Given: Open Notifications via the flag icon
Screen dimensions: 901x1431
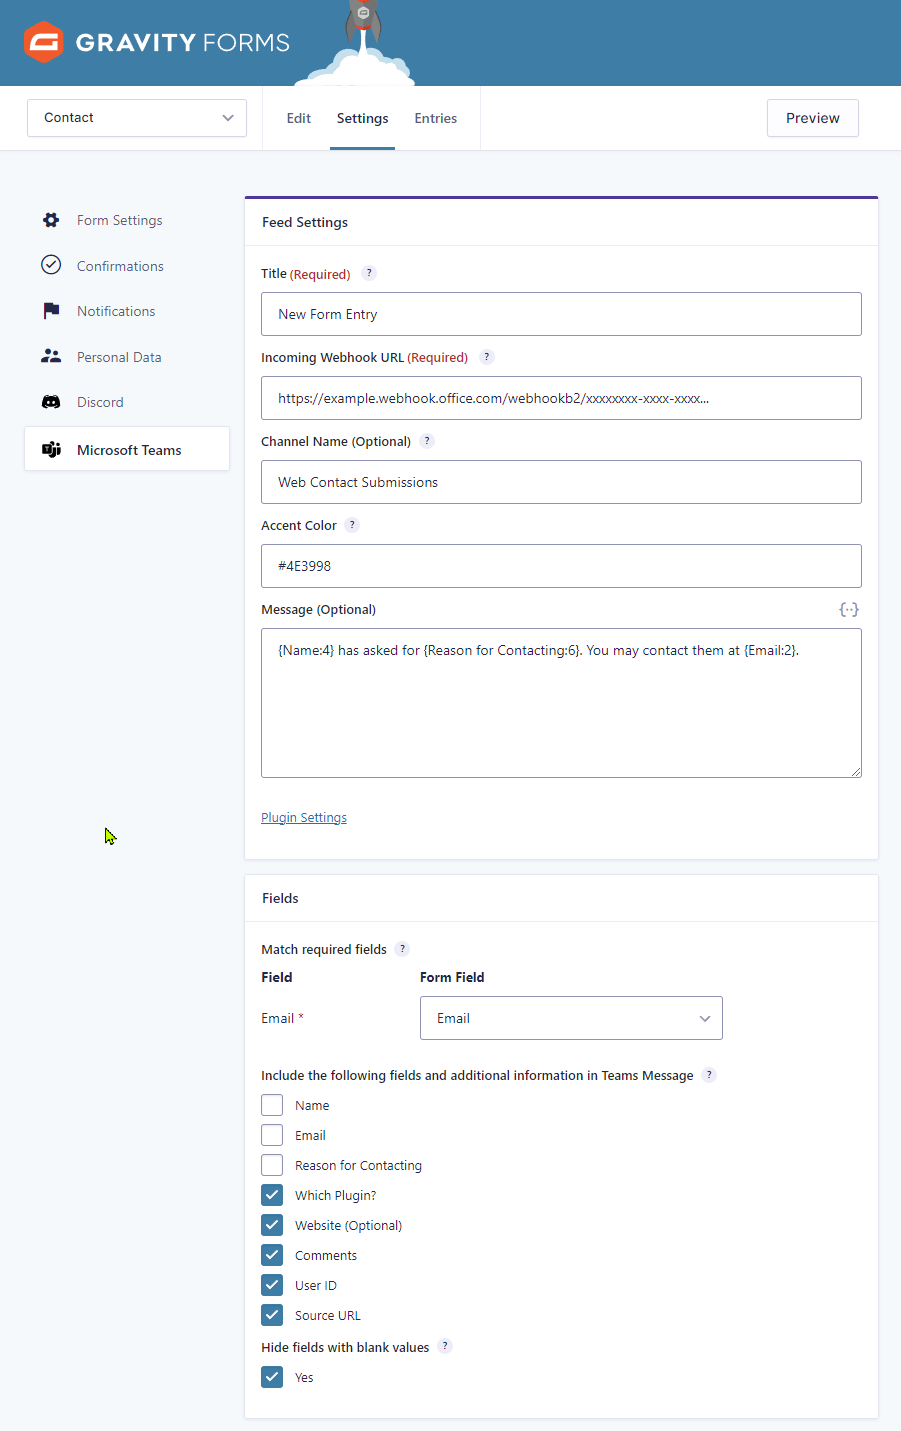Looking at the screenshot, I should click(50, 310).
